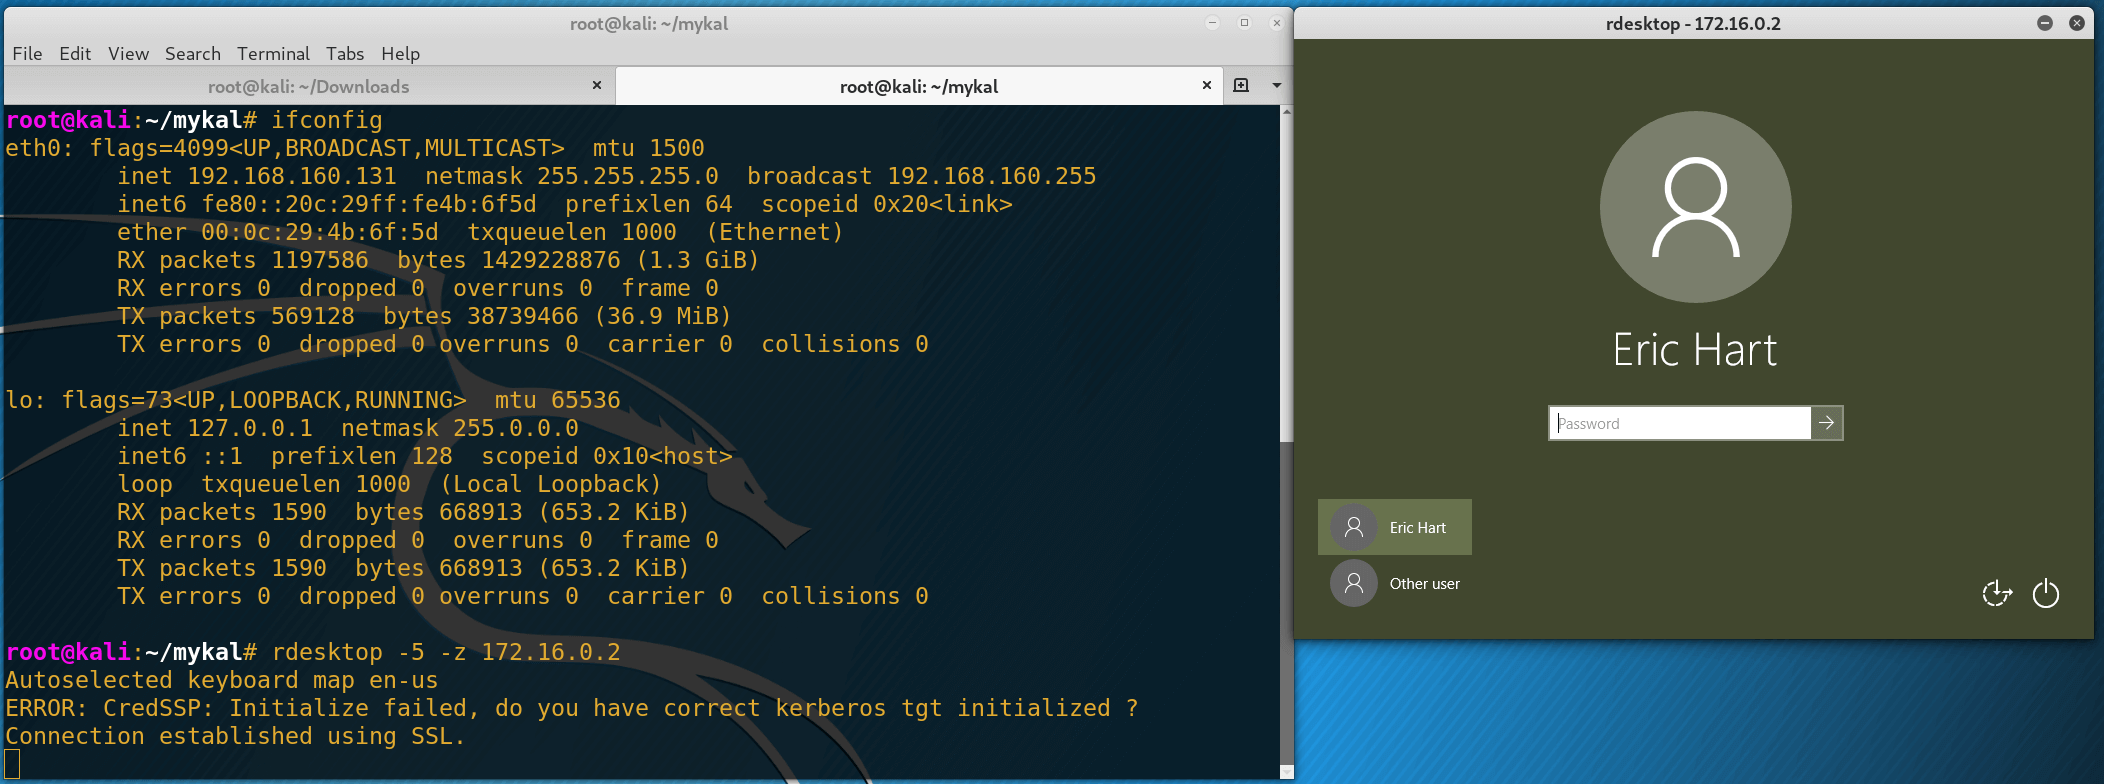Minimize the rdesktop window
The width and height of the screenshot is (2104, 784).
[2045, 23]
